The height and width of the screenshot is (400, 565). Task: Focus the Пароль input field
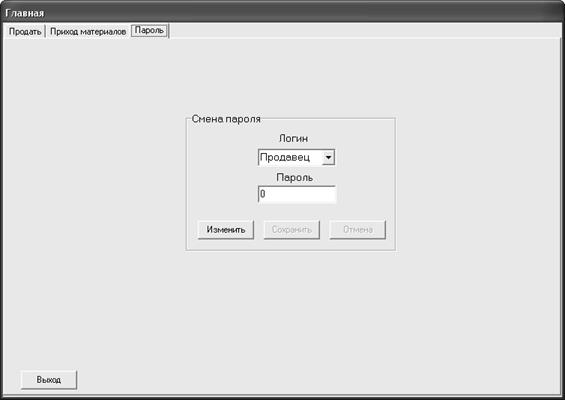[297, 194]
